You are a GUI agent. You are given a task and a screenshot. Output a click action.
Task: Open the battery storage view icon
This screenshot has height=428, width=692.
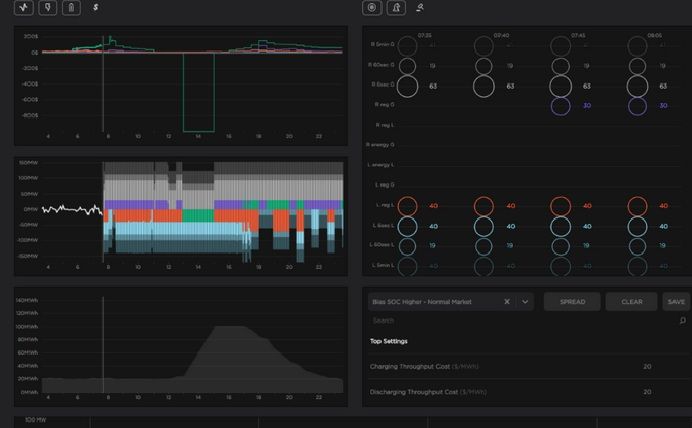coord(70,8)
